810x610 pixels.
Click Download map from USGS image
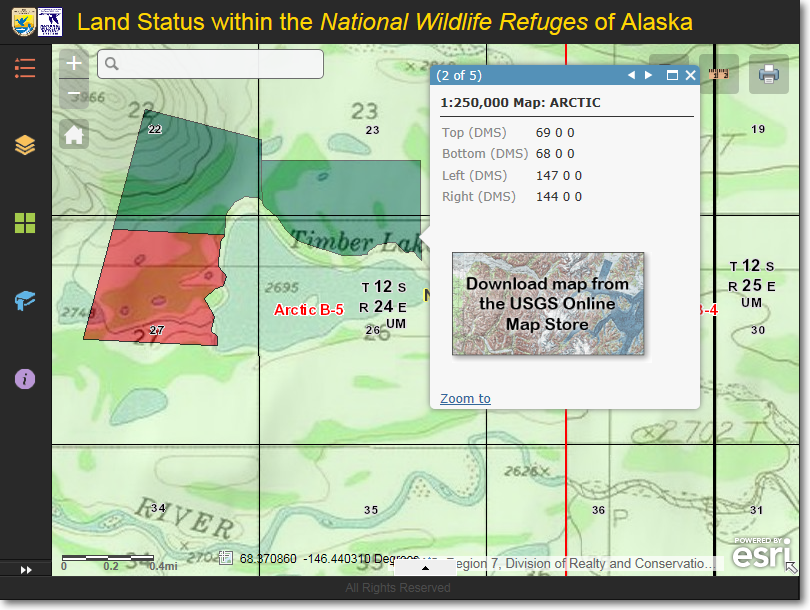(547, 304)
